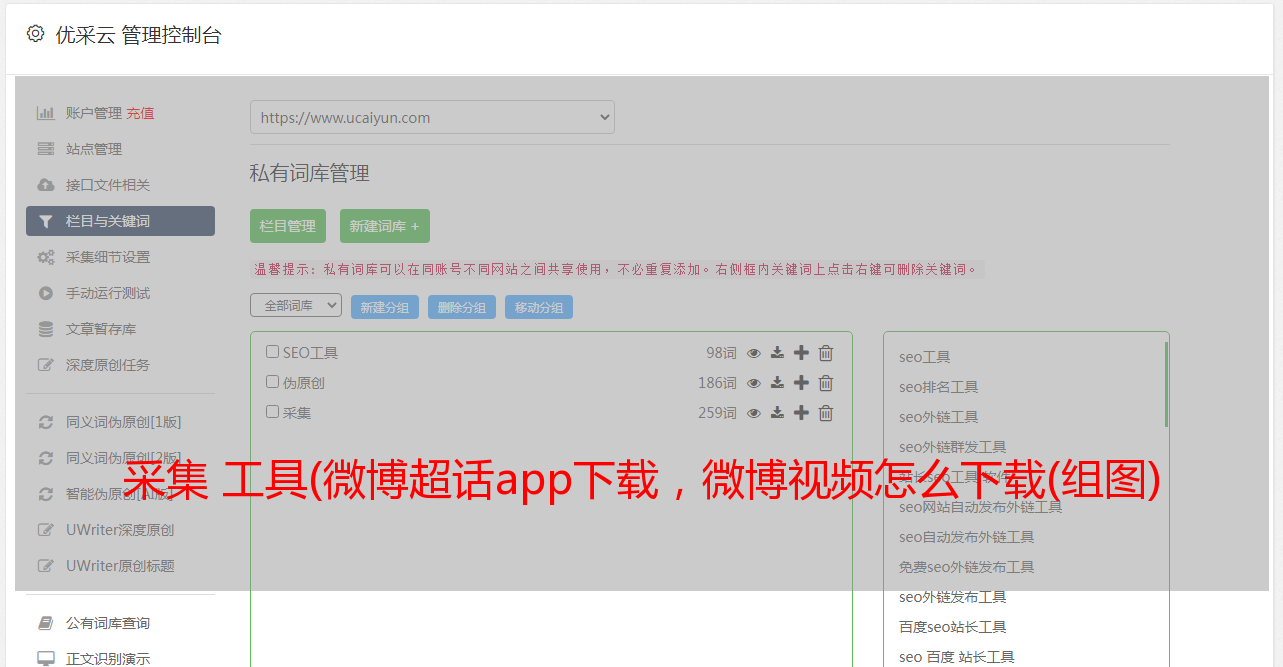Click the 伪原创 library name
Screen dimensions: 1283x667
point(304,383)
